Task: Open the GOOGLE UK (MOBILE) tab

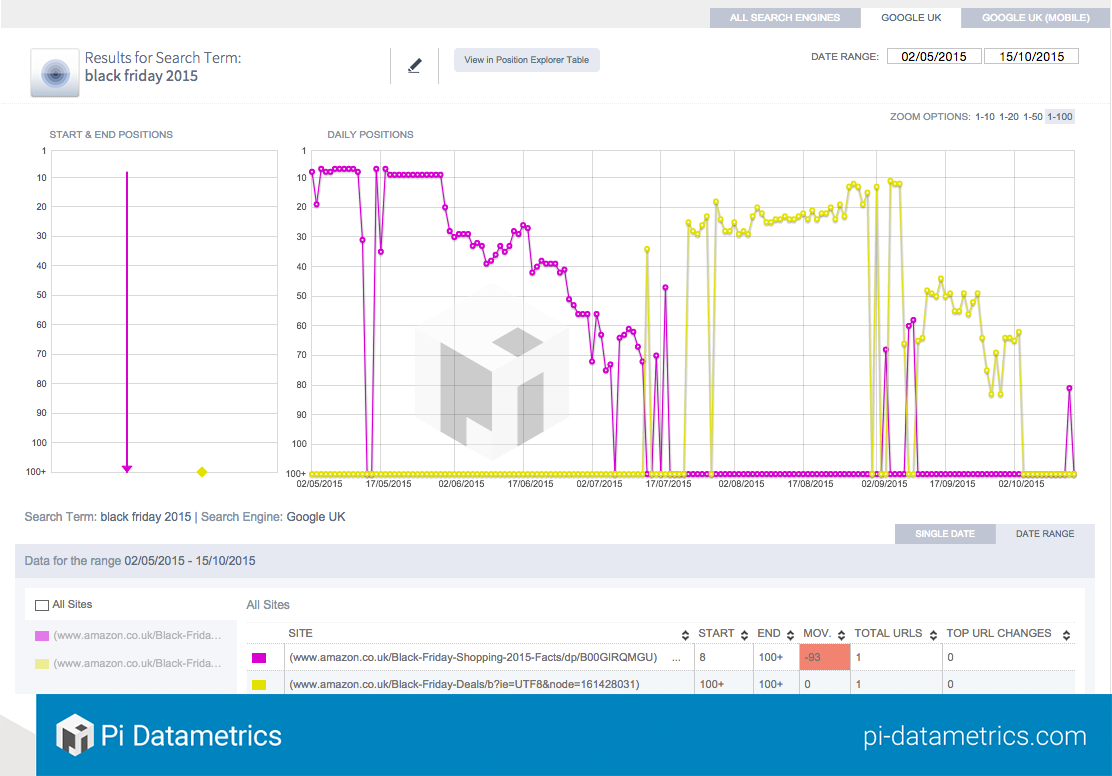Action: click(x=1035, y=18)
